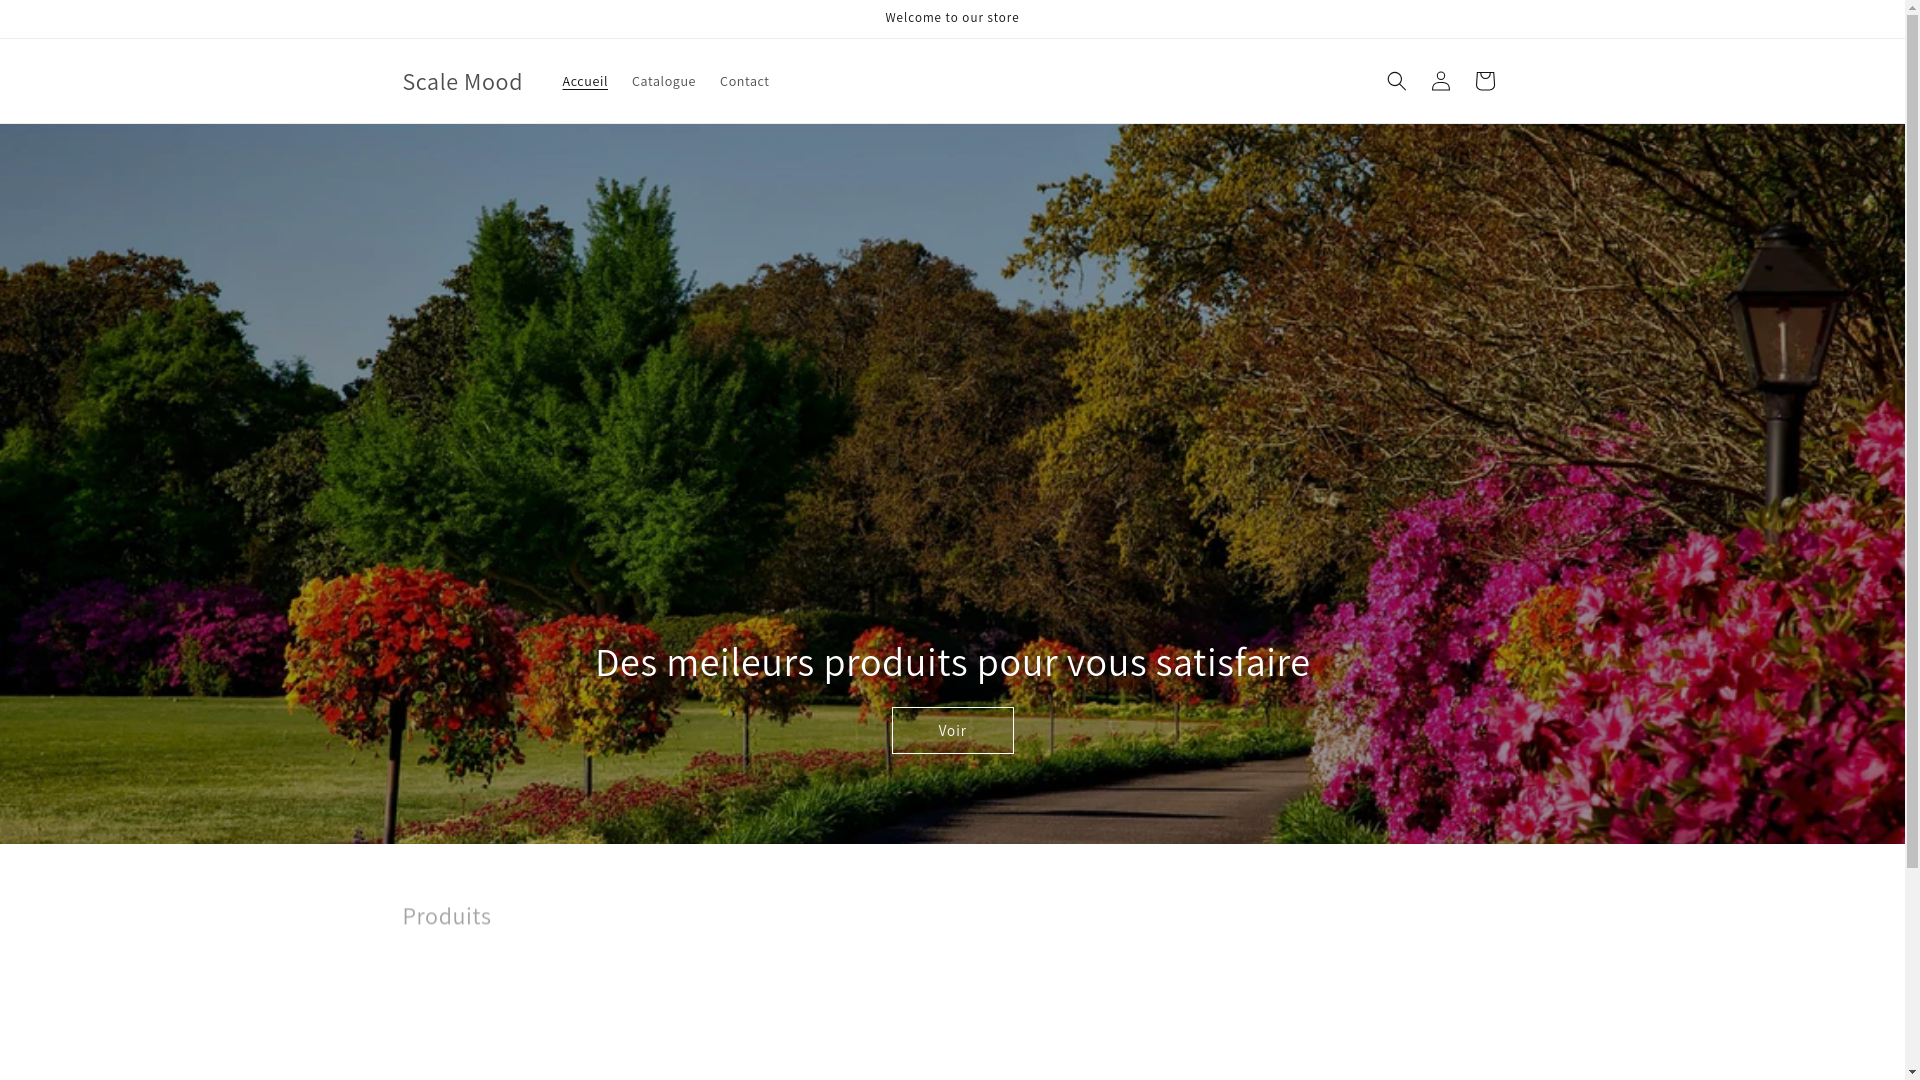Image resolution: width=1920 pixels, height=1080 pixels.
Task: Open the account login icon
Action: pos(1440,81)
